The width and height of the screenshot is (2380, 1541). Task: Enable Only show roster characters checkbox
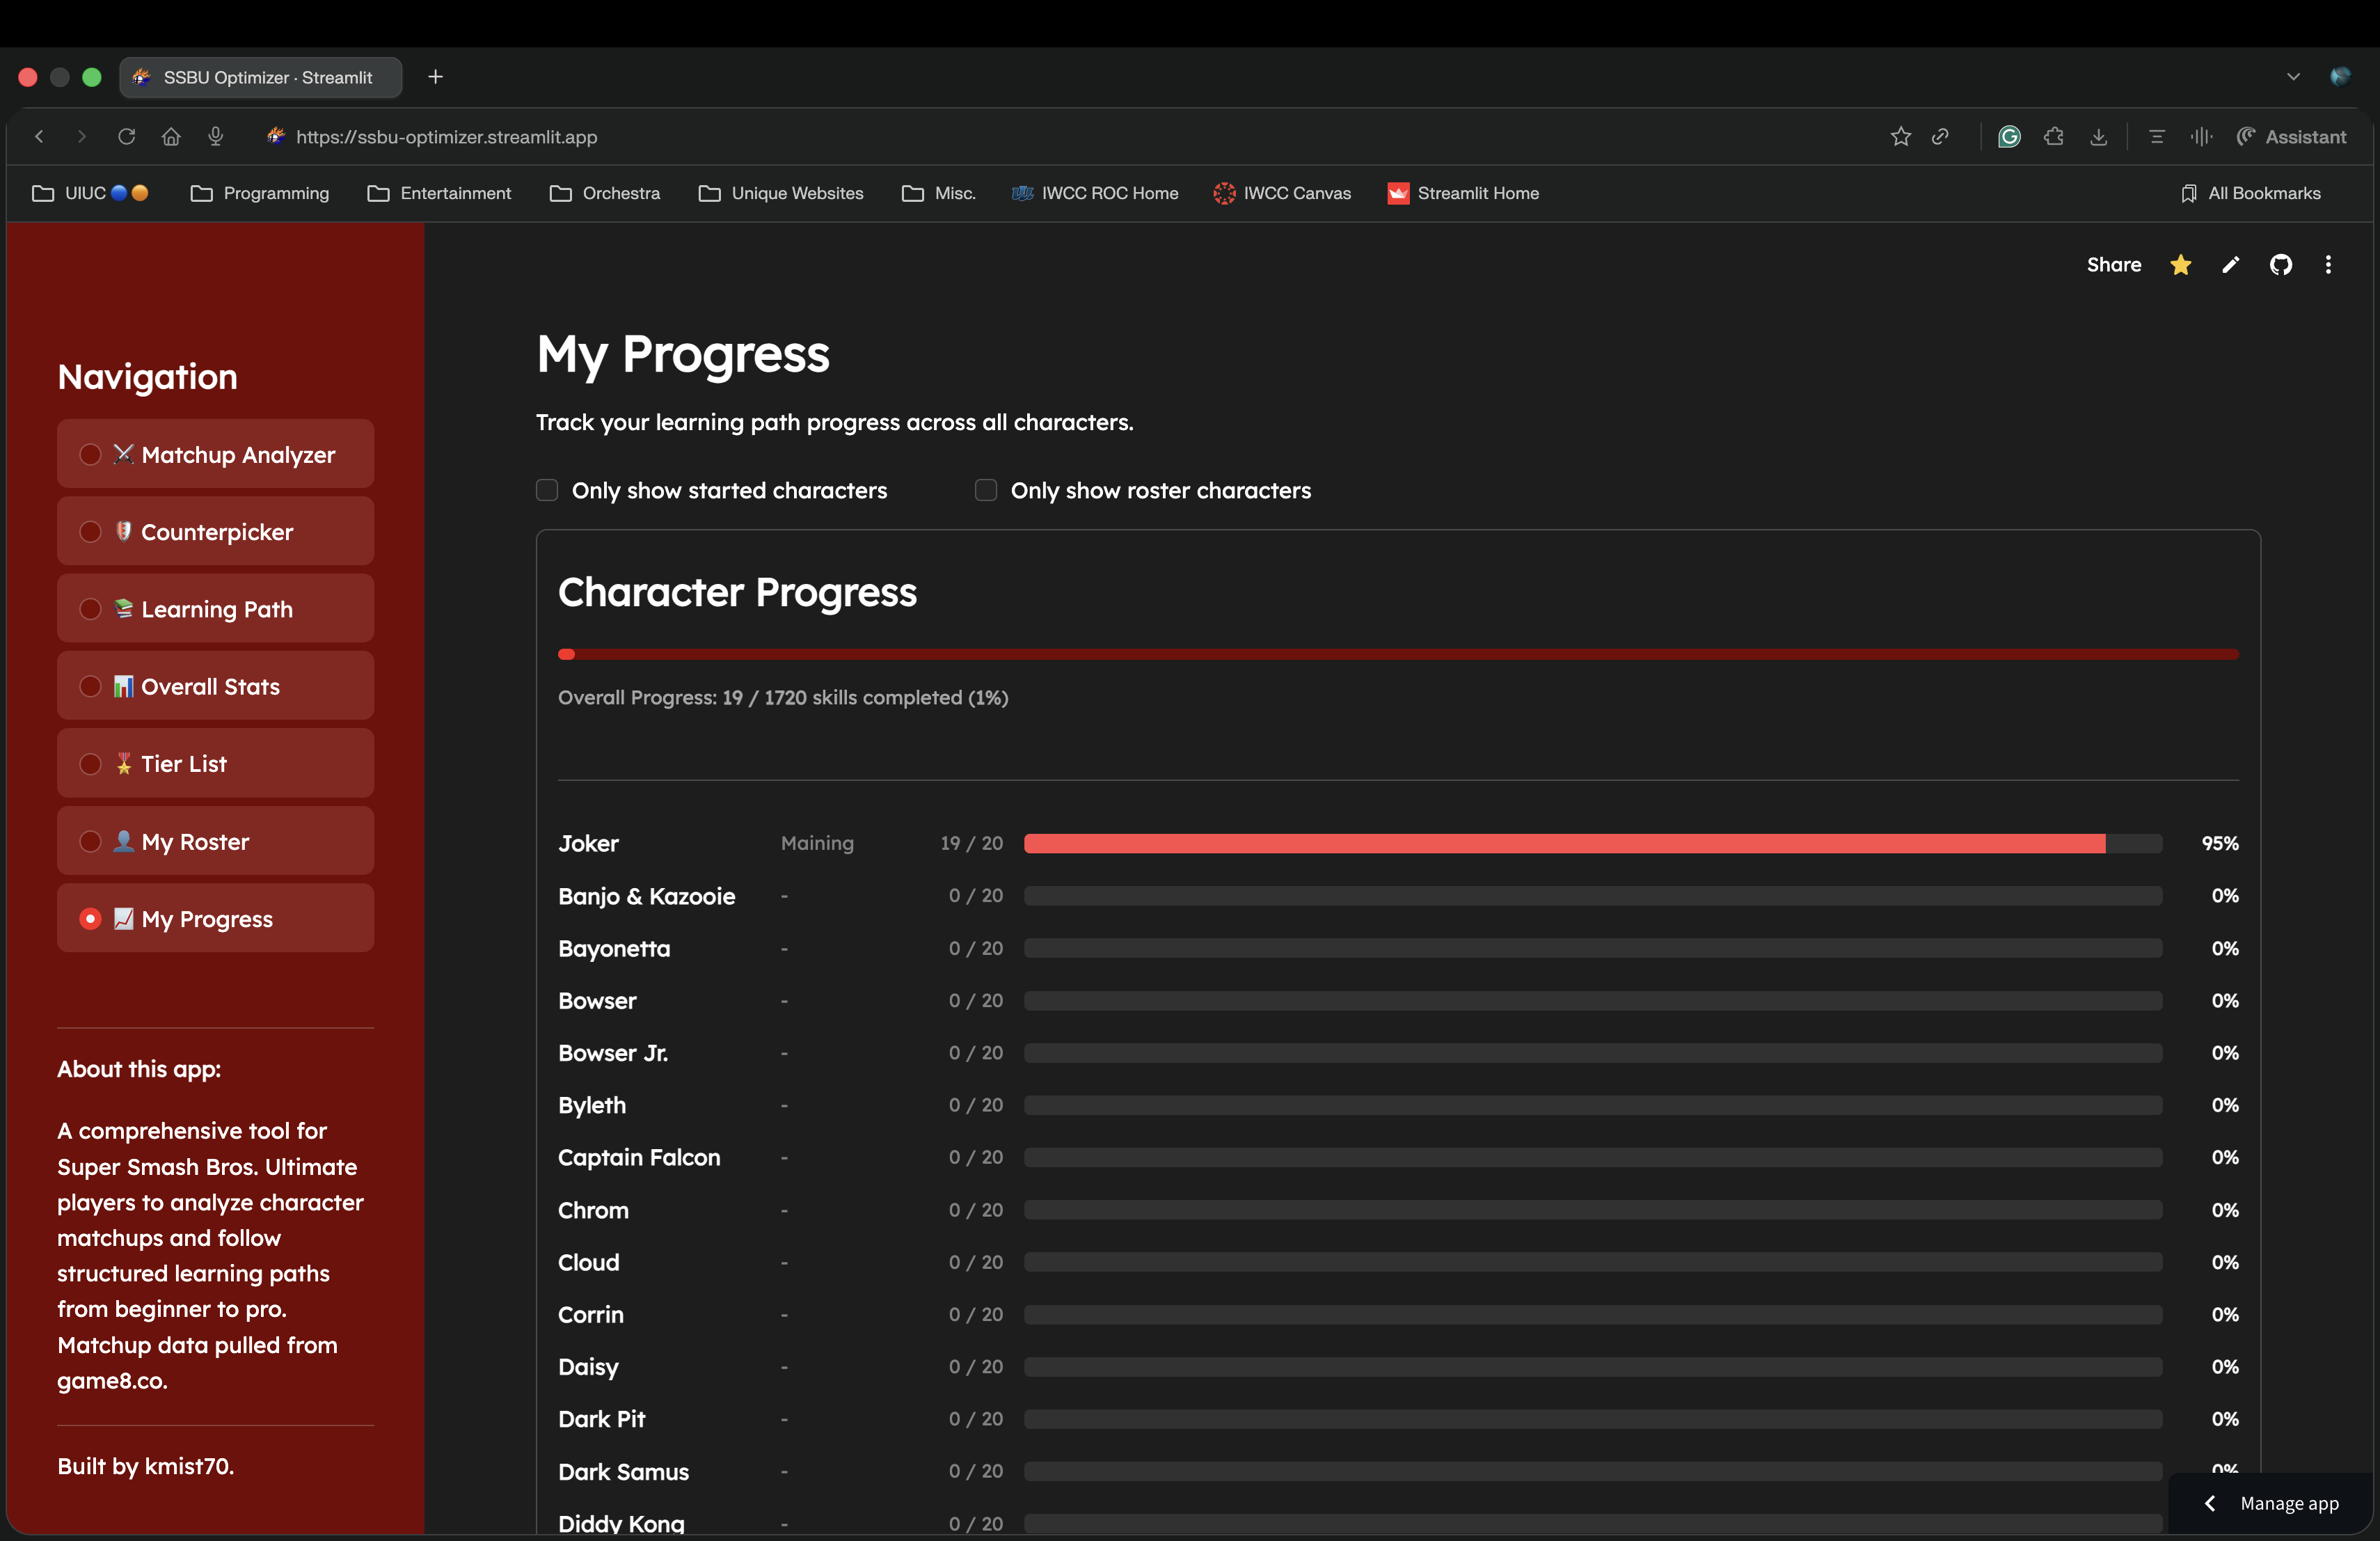click(986, 490)
